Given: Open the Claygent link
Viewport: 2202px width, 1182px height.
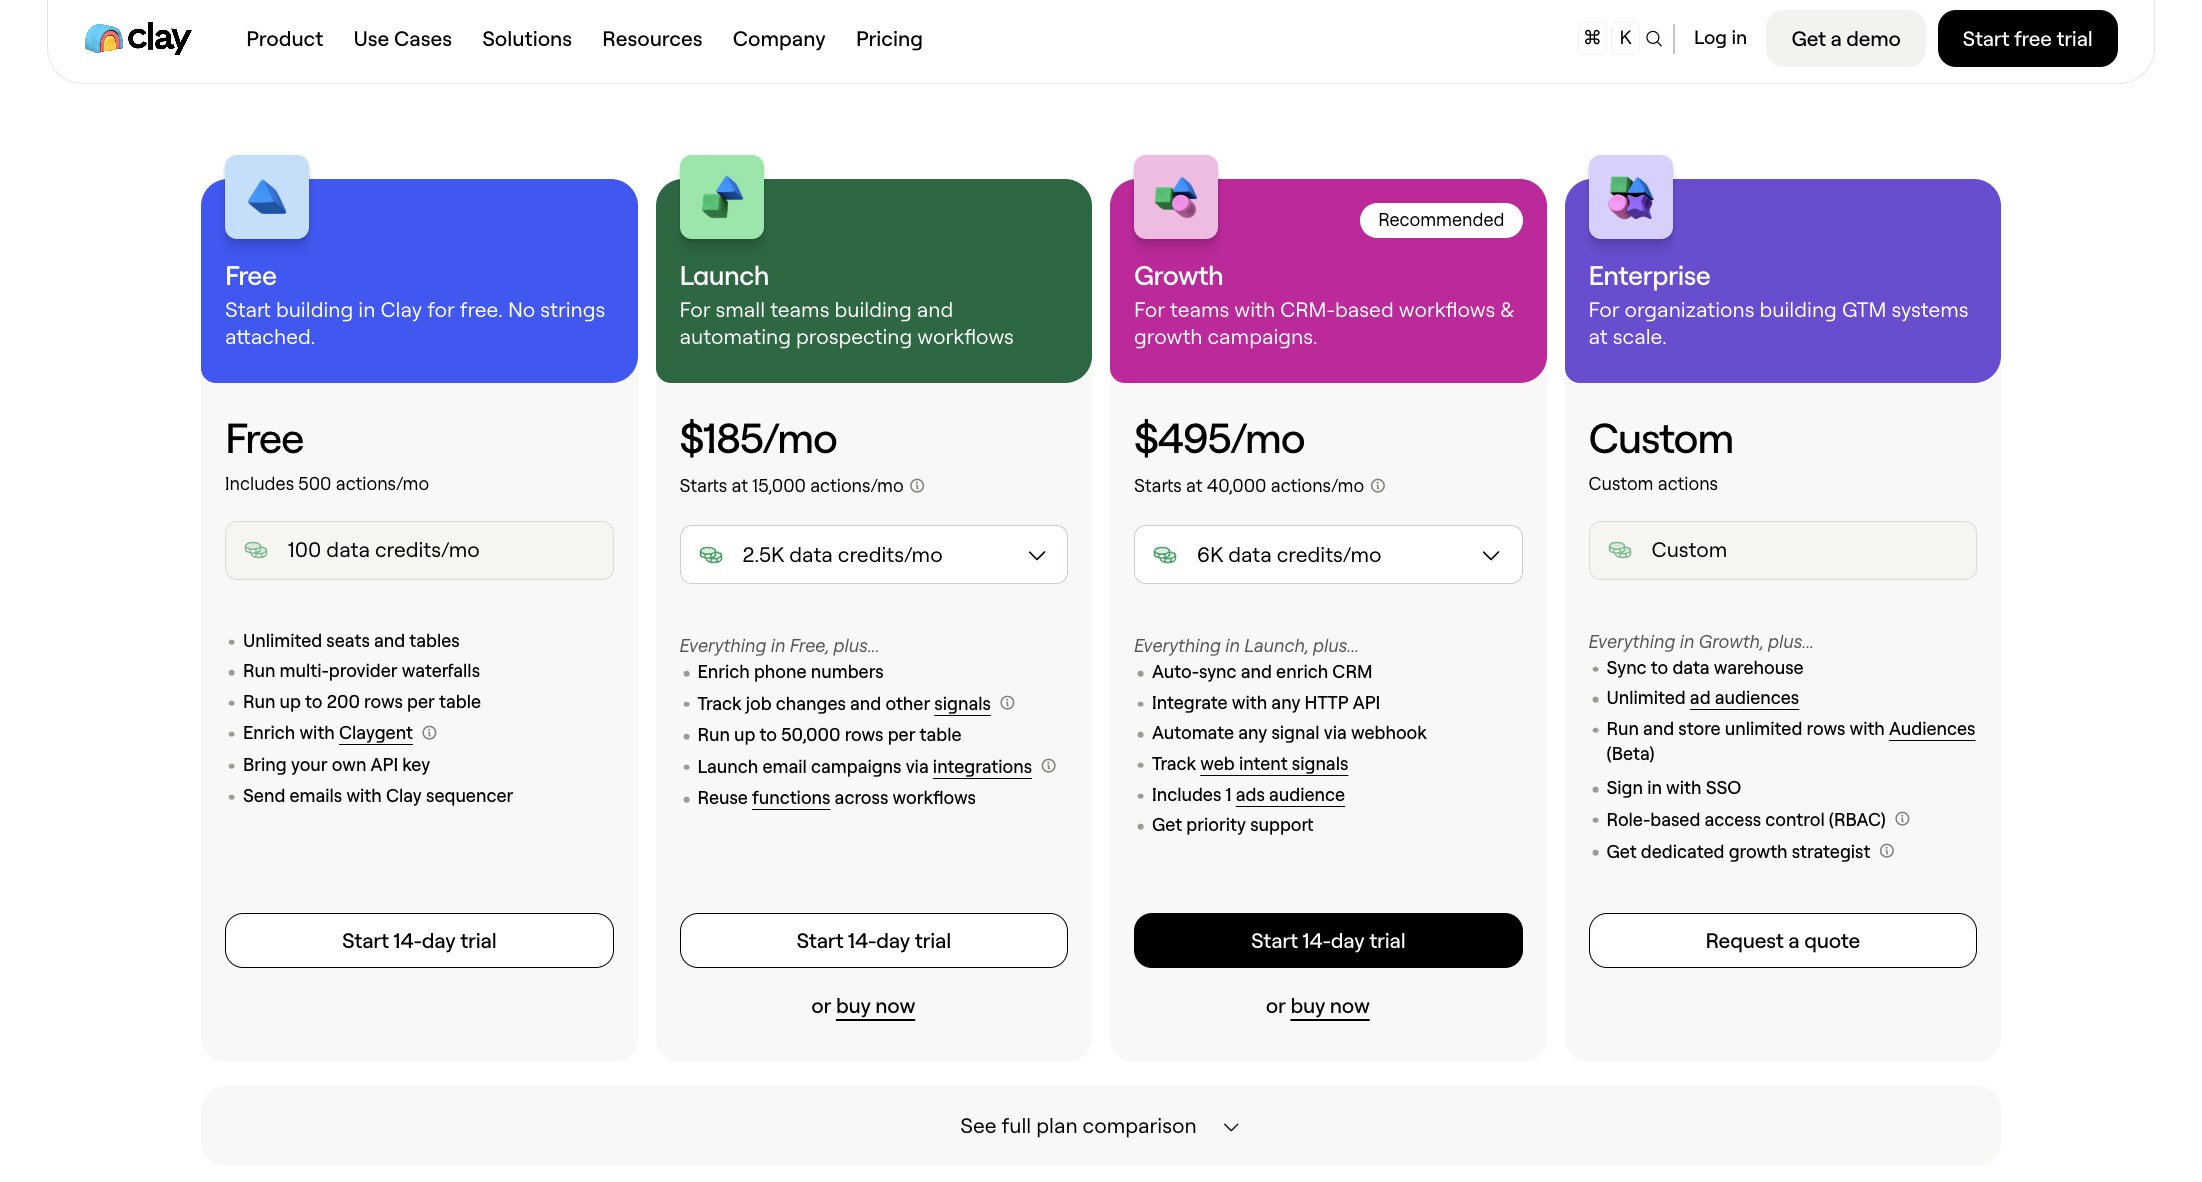Looking at the screenshot, I should click(x=375, y=733).
